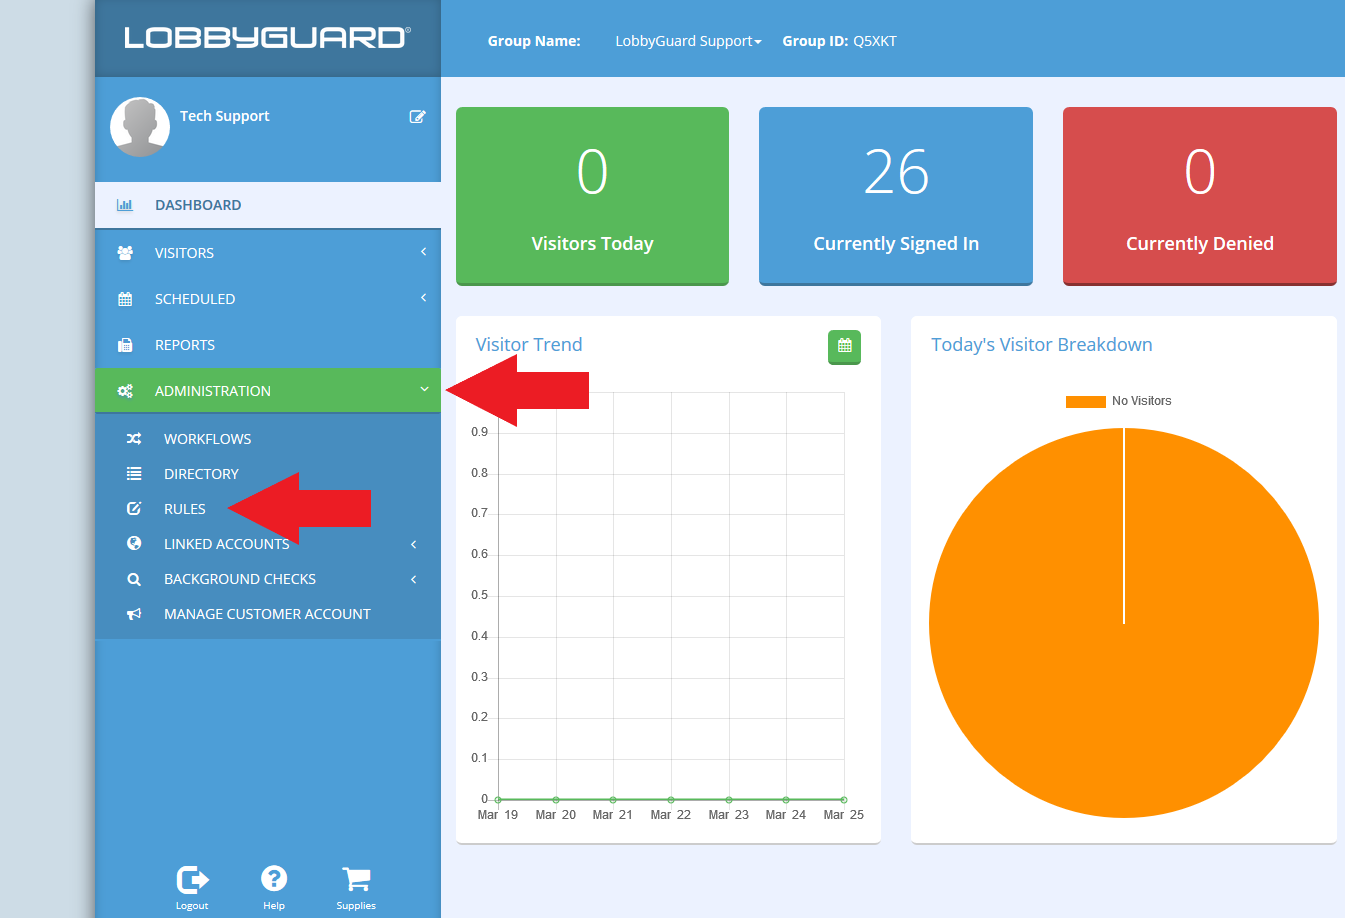Click the Mar 25 data point
1345x918 pixels.
[844, 800]
